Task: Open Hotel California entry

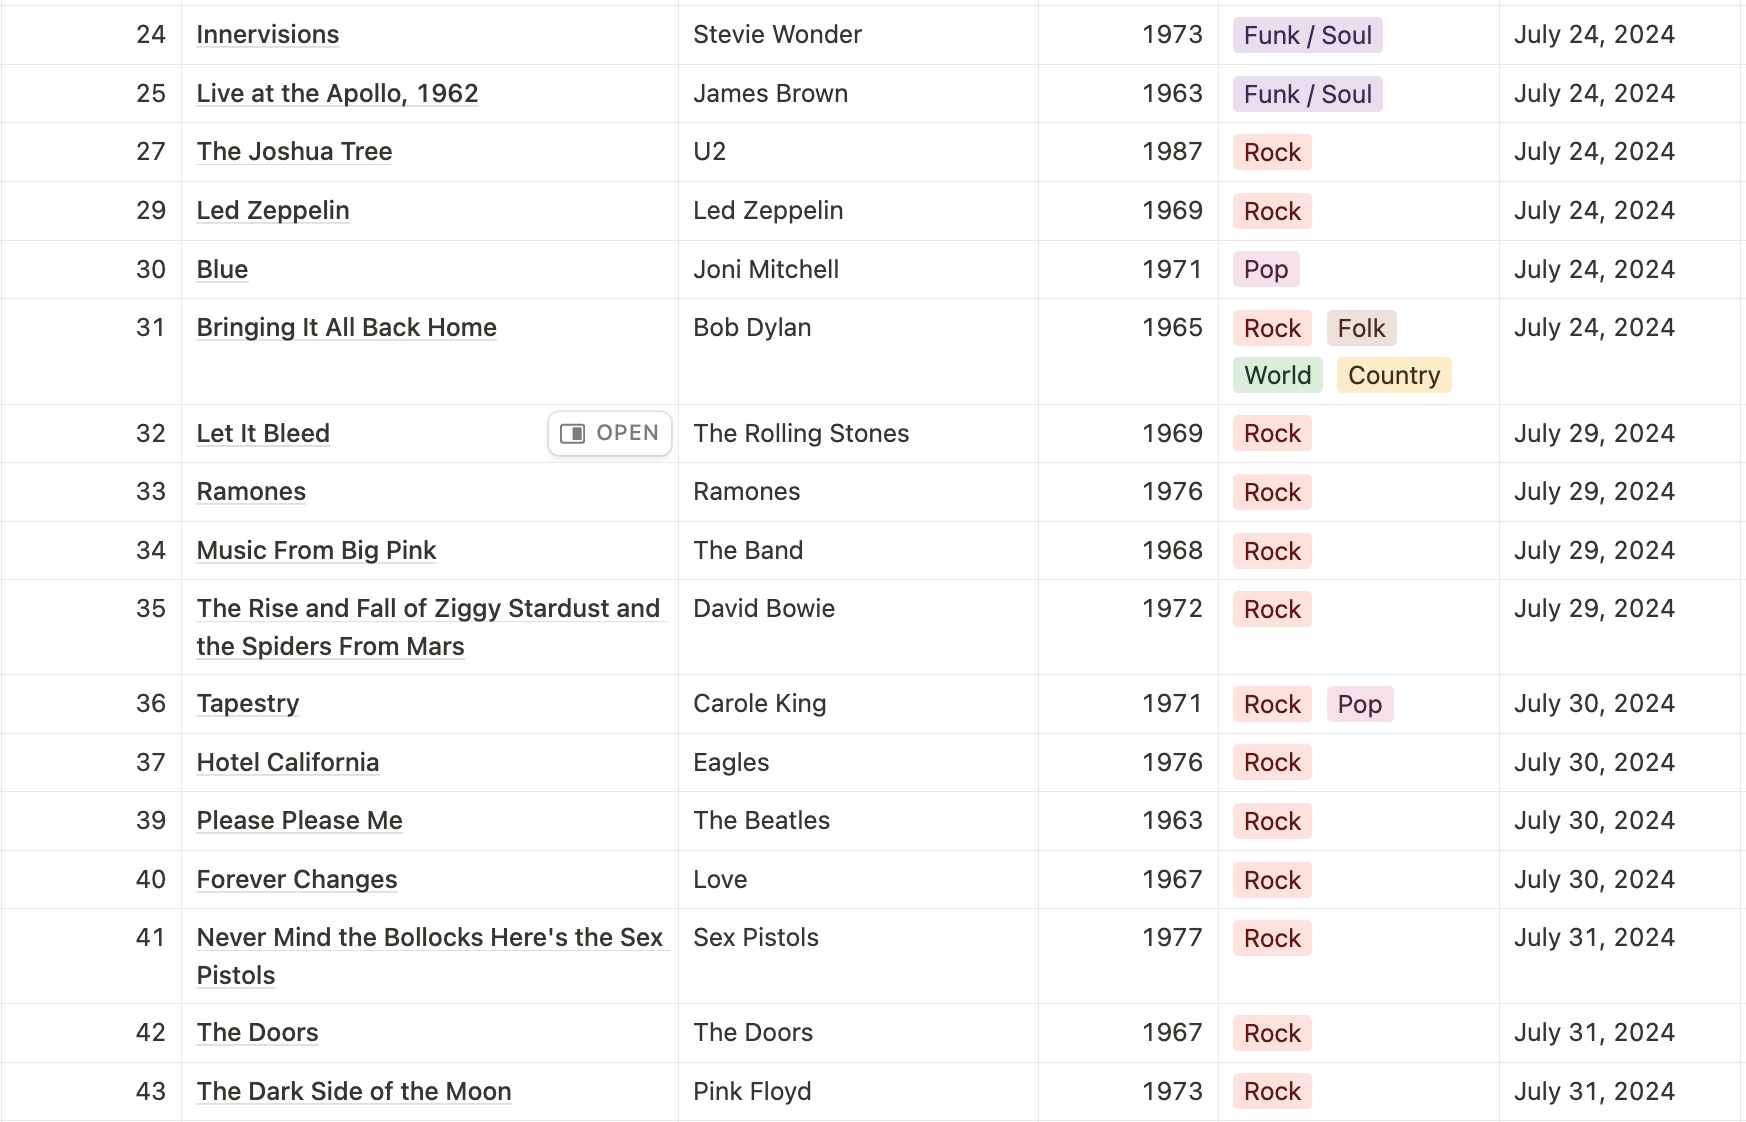Action: (x=288, y=763)
